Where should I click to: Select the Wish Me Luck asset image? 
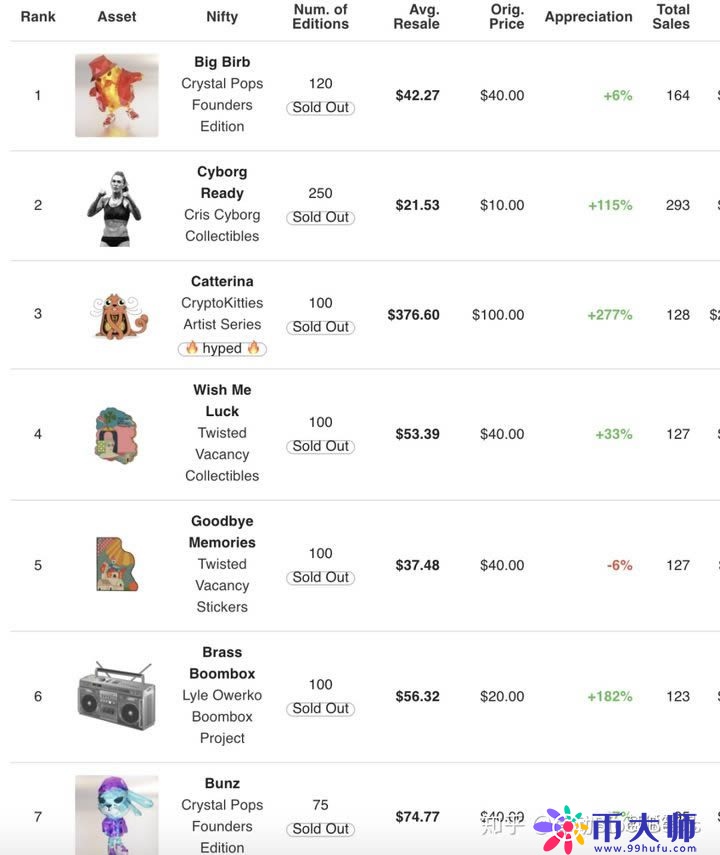point(116,434)
